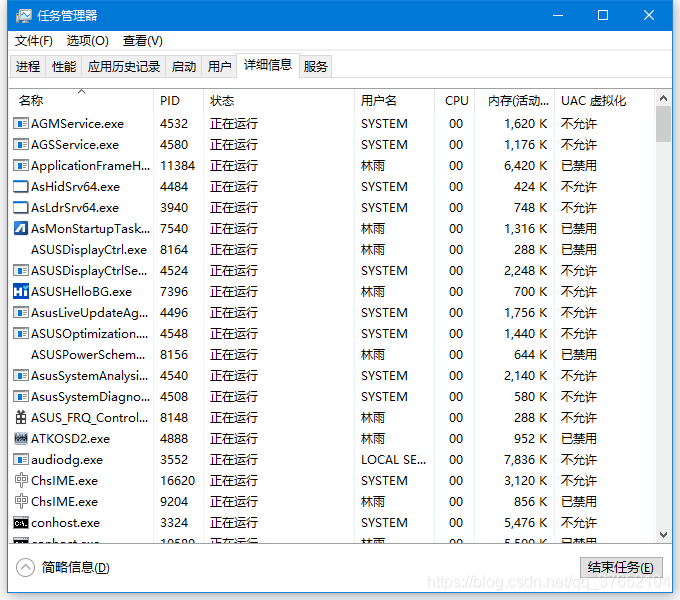Switch to the 进程 tab
680x600 pixels.
[x=28, y=67]
